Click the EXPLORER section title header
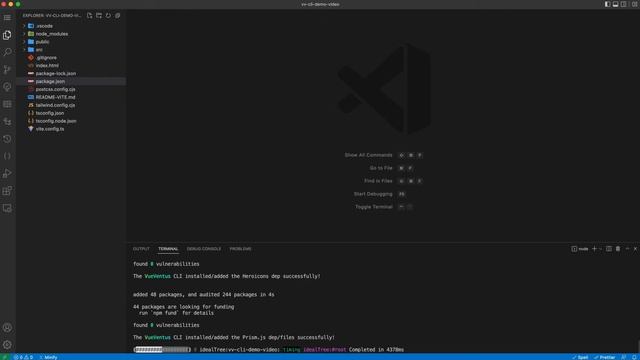This screenshot has height=360, width=640. click(52, 16)
